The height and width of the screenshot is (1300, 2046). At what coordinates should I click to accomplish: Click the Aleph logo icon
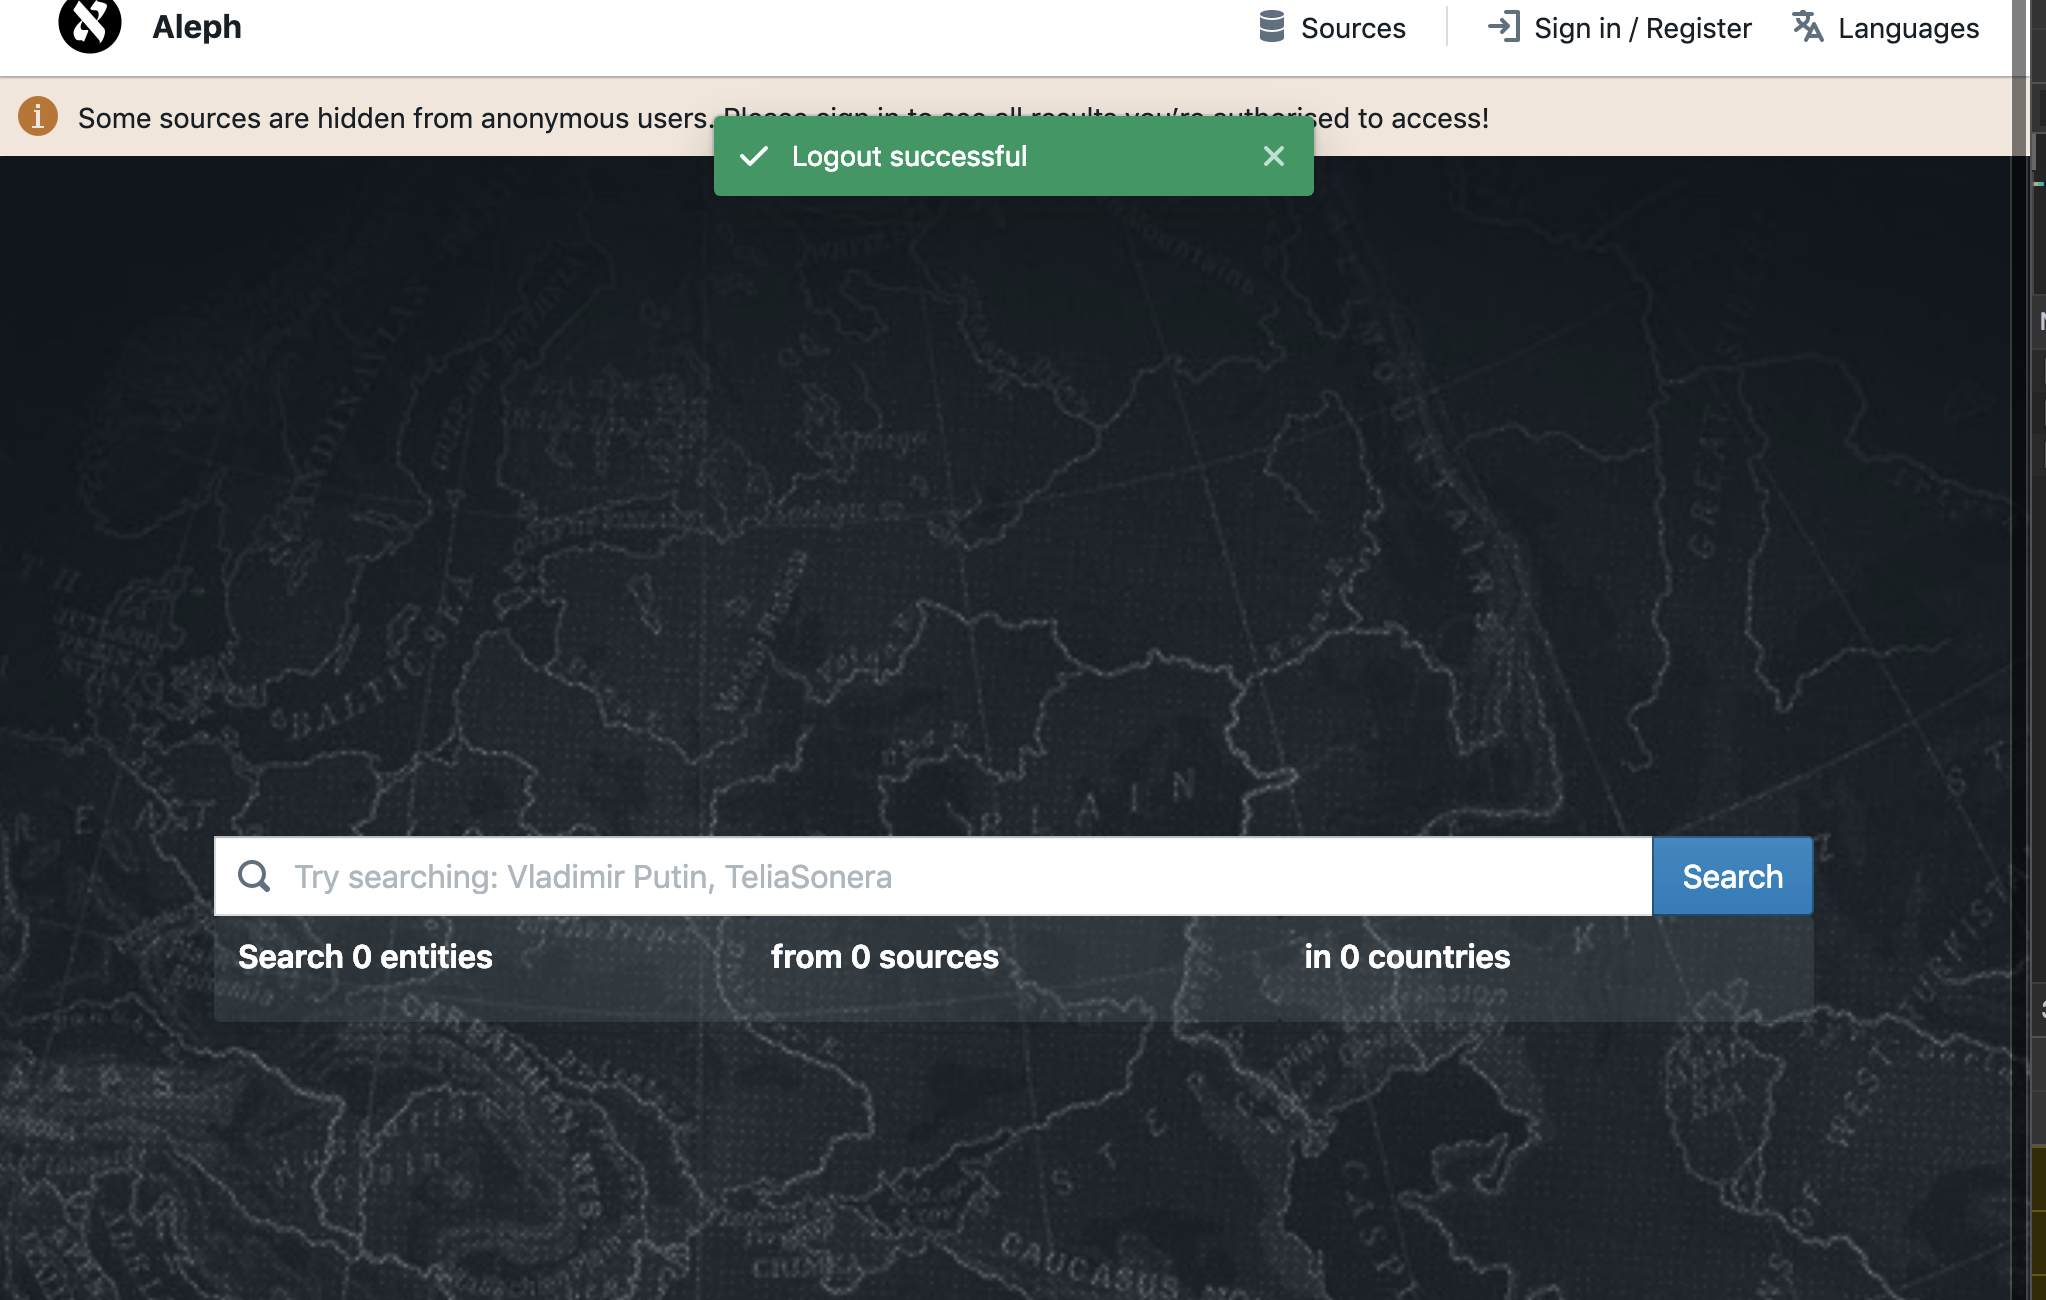coord(90,25)
